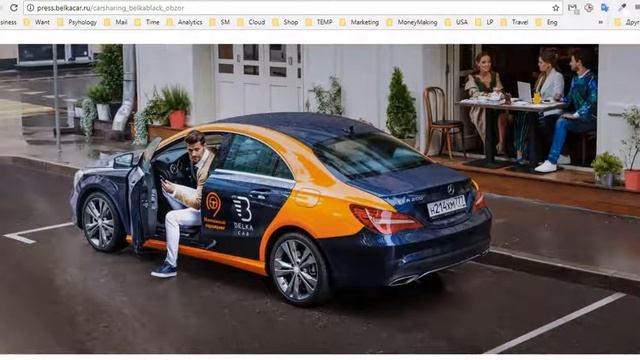Open the Psyhology bookmarks folder
The width and height of the screenshot is (640, 360).
click(x=77, y=22)
